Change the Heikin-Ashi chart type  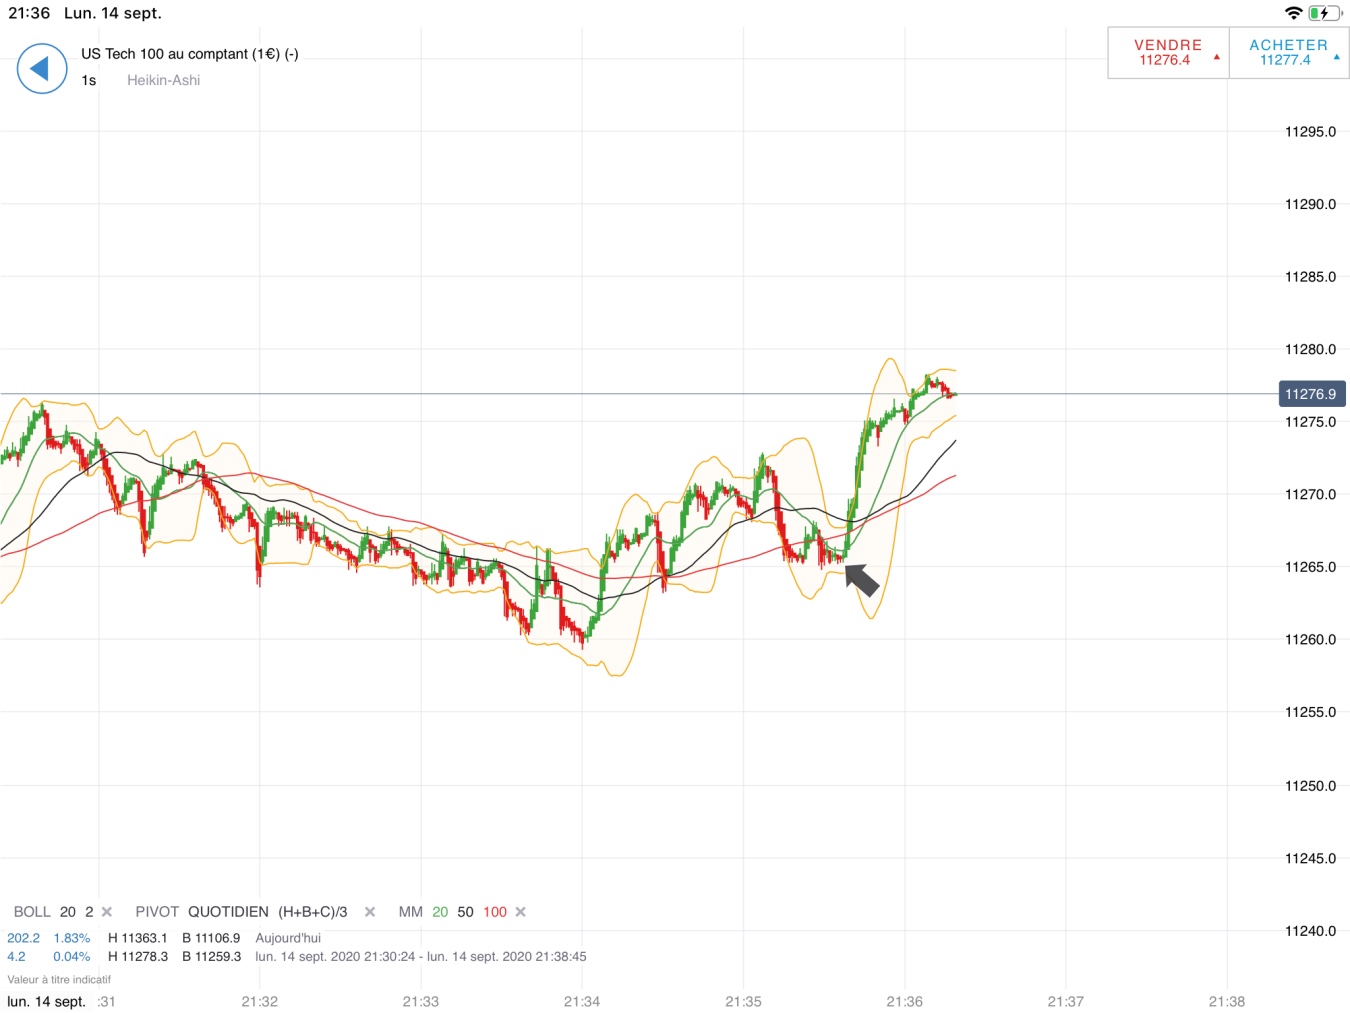[163, 81]
